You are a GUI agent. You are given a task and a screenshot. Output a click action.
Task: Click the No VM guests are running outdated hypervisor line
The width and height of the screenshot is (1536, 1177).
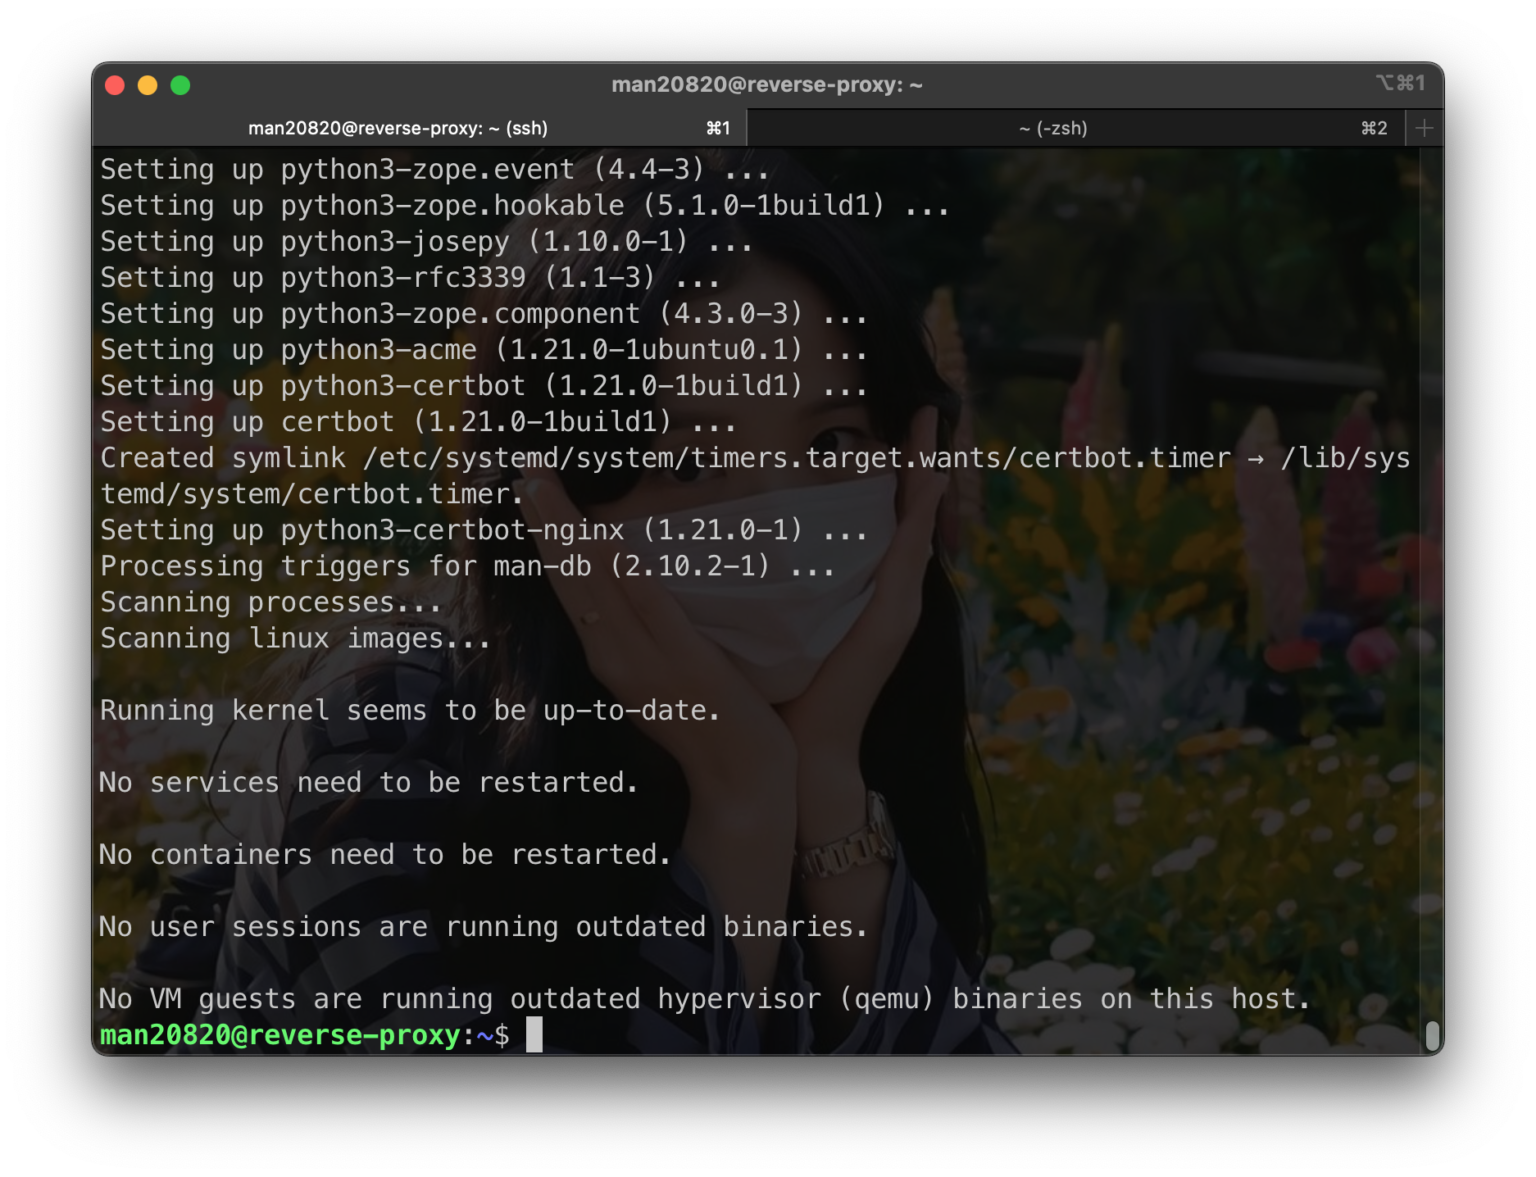click(x=700, y=999)
